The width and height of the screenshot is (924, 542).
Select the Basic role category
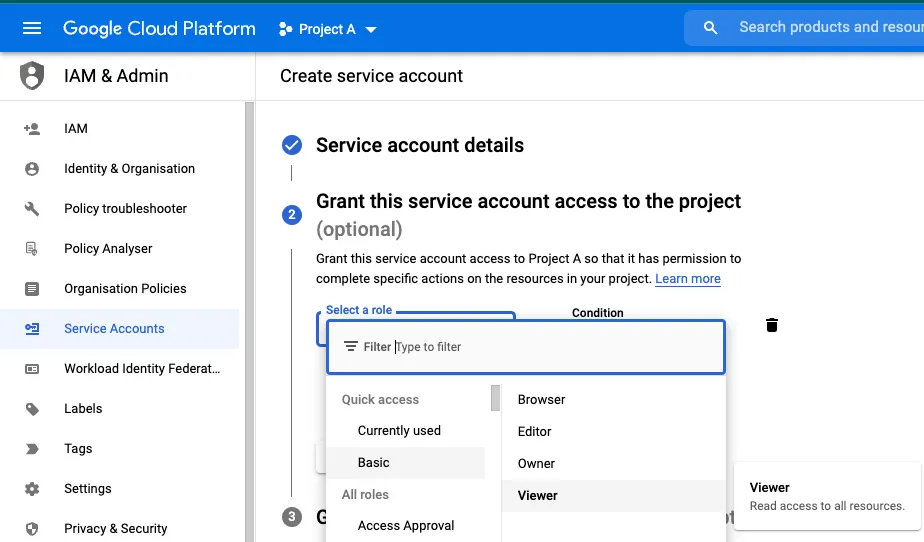click(405, 462)
